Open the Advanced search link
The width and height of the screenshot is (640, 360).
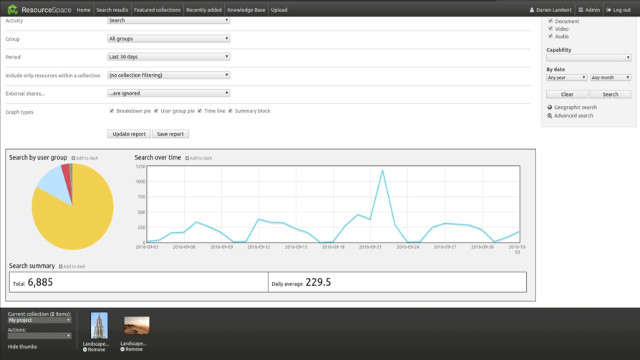[573, 116]
